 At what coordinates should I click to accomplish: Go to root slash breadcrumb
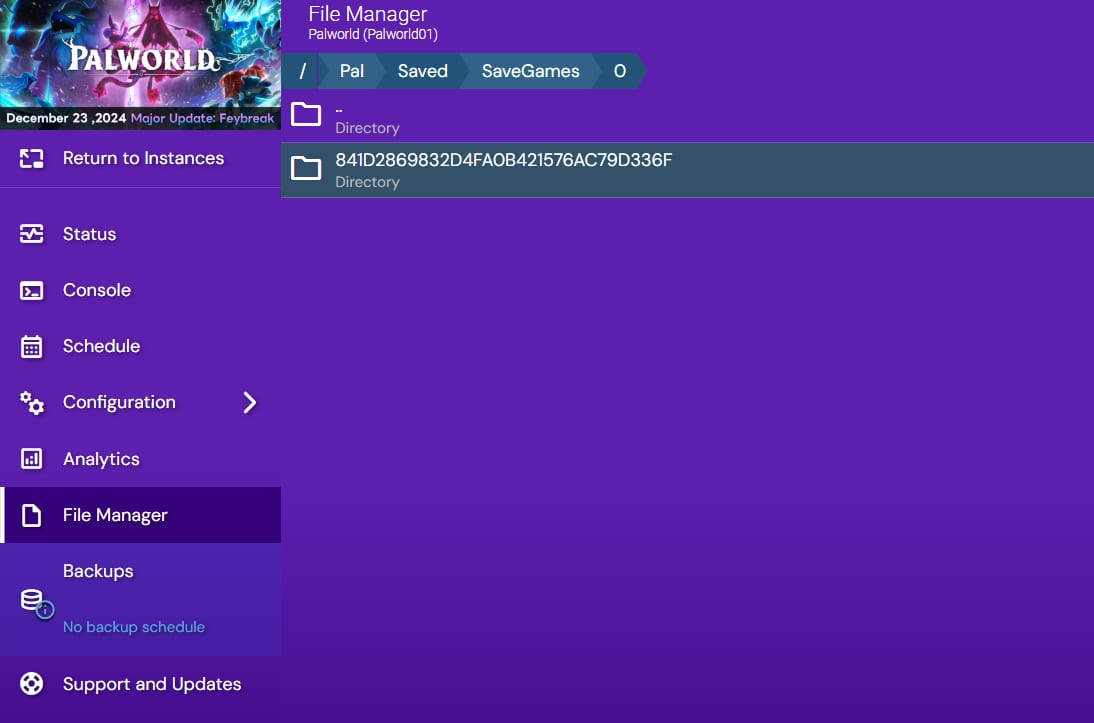click(x=302, y=72)
